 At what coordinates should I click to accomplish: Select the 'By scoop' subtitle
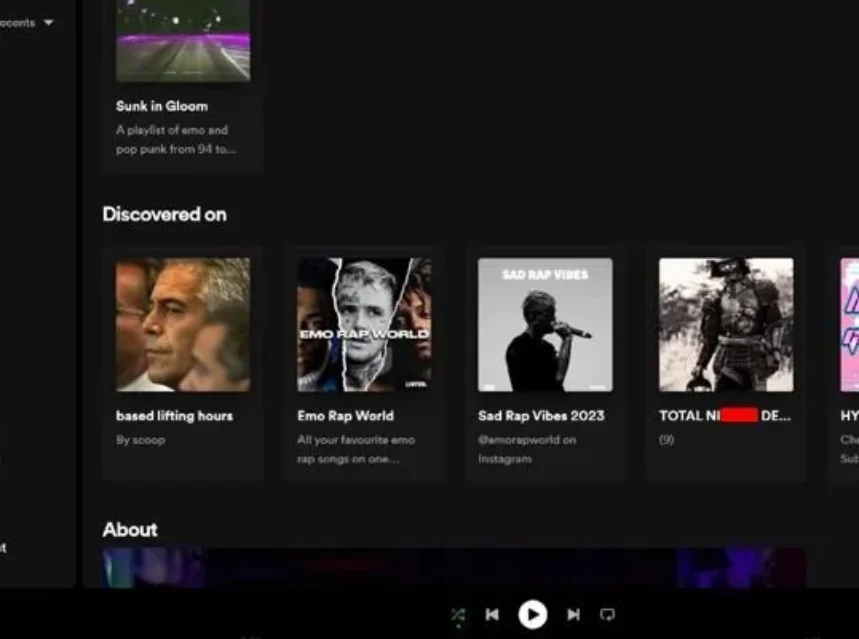140,440
